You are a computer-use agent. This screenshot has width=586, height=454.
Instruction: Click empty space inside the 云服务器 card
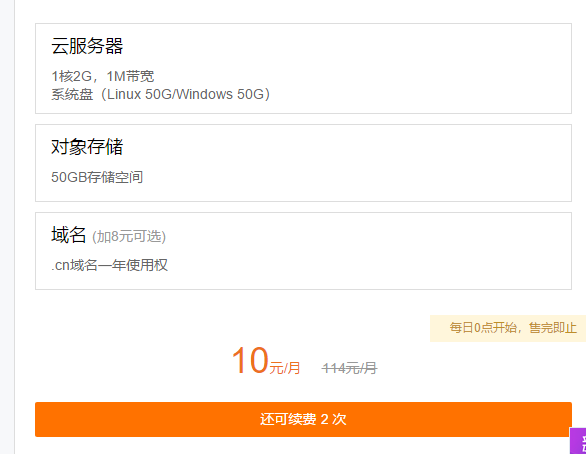411,68
